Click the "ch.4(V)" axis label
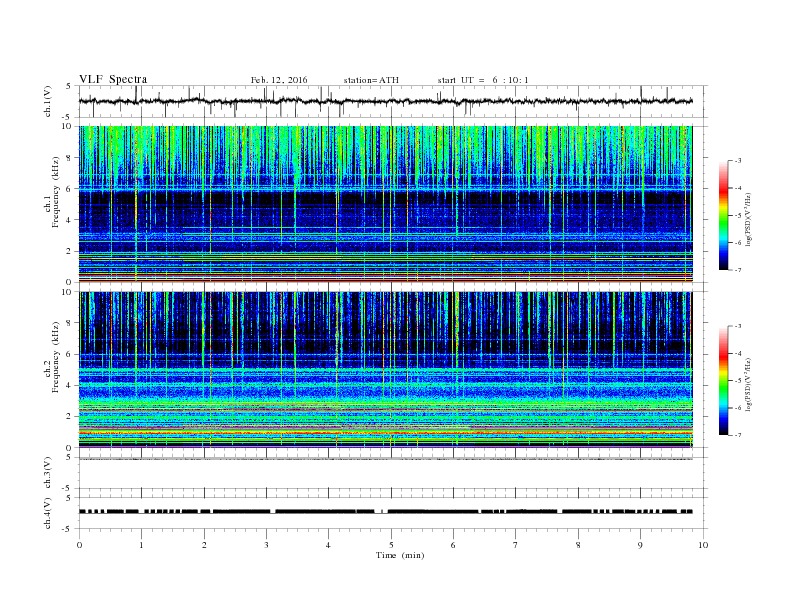This screenshot has width=792, height=612. [48, 513]
